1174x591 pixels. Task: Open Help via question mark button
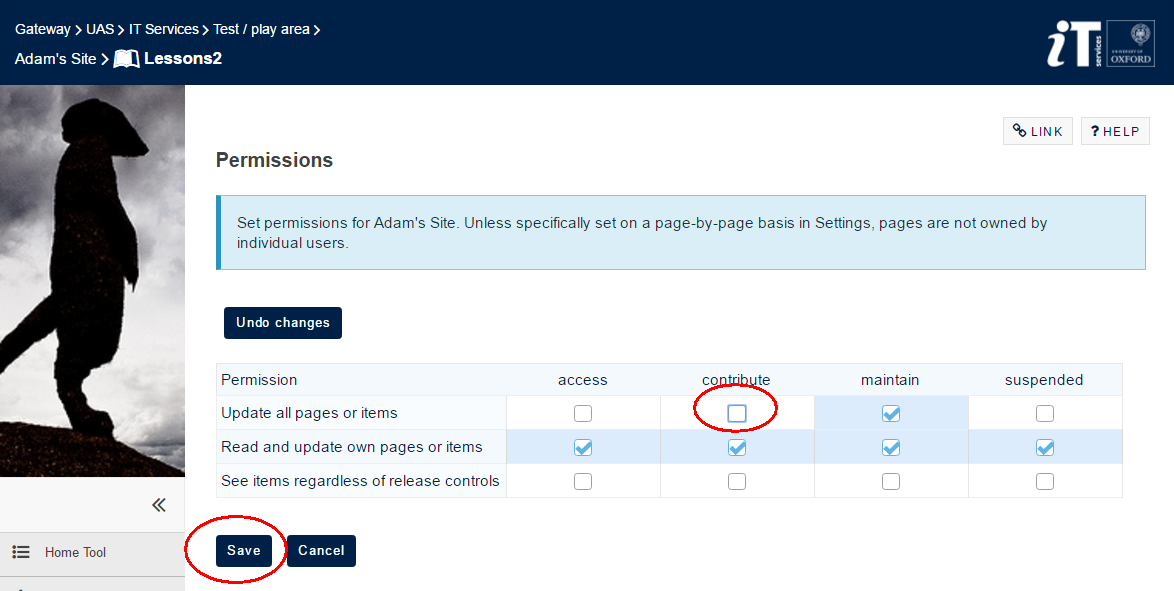click(1115, 131)
